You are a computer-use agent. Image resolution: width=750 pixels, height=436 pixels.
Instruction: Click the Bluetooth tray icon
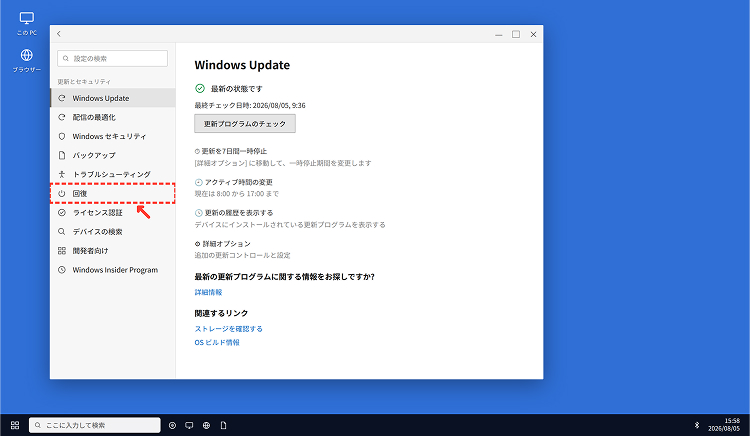point(697,425)
